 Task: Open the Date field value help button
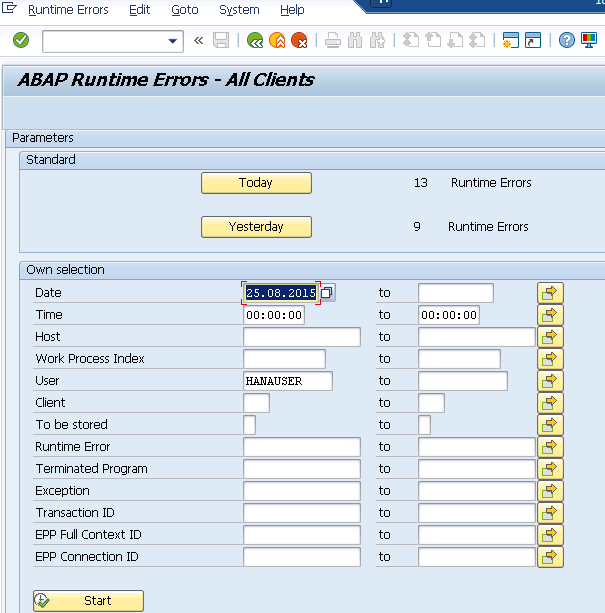point(327,293)
